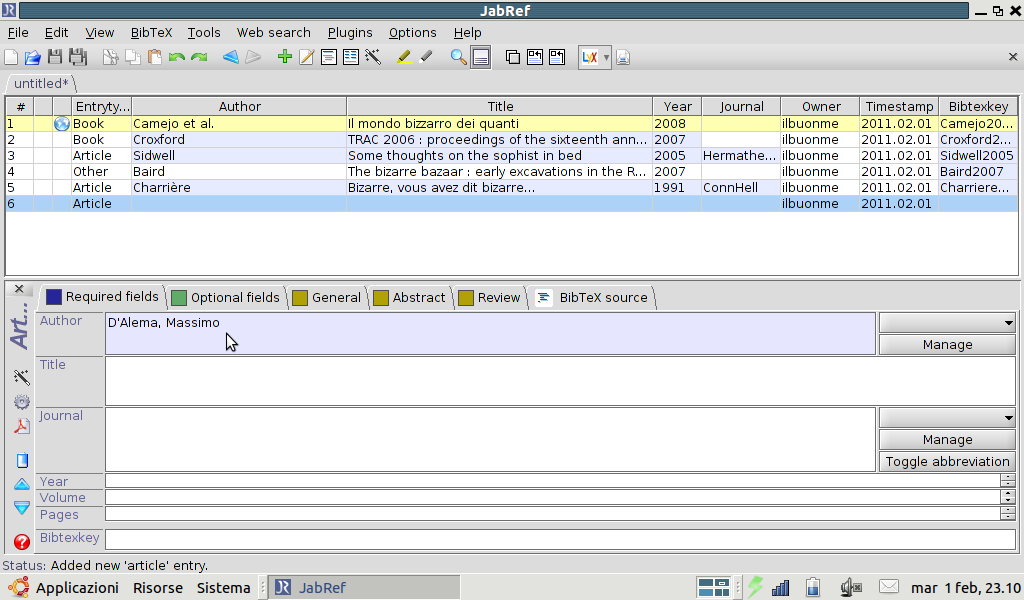Image resolution: width=1024 pixels, height=600 pixels.
Task: Open the BibTeX menu
Action: 151,33
